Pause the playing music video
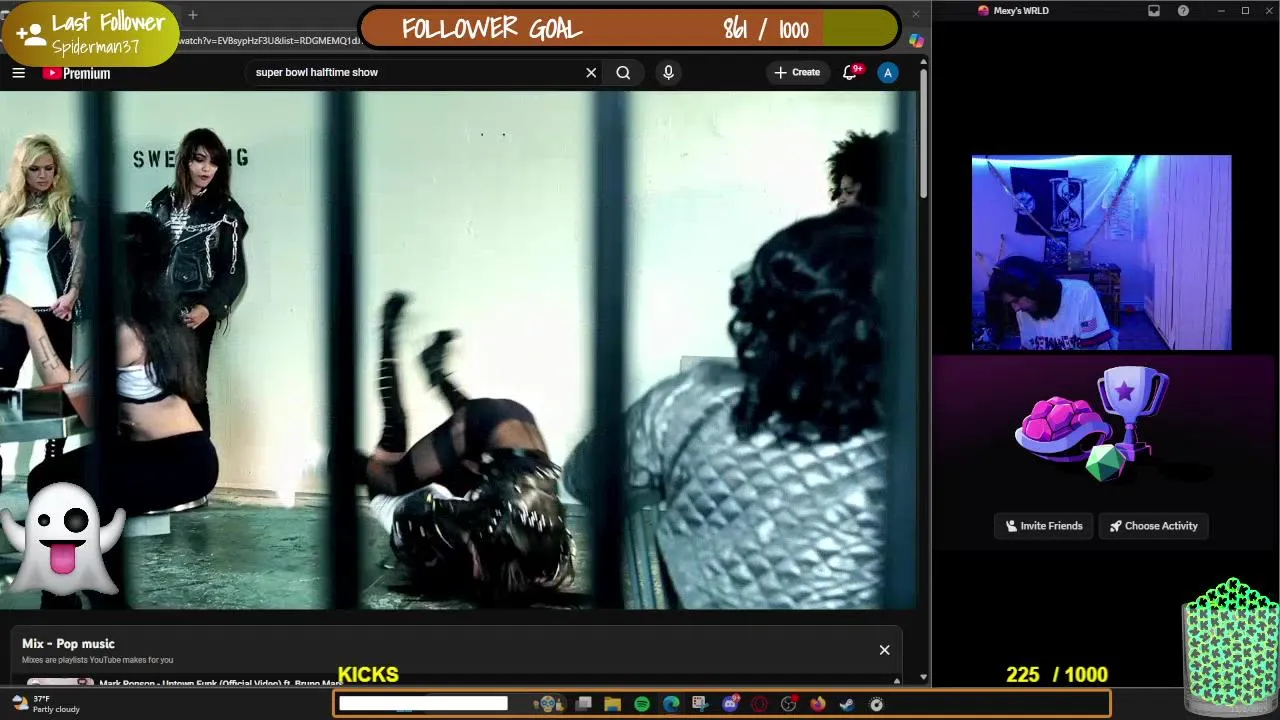The height and width of the screenshot is (720, 1280). pyautogui.click(x=458, y=350)
